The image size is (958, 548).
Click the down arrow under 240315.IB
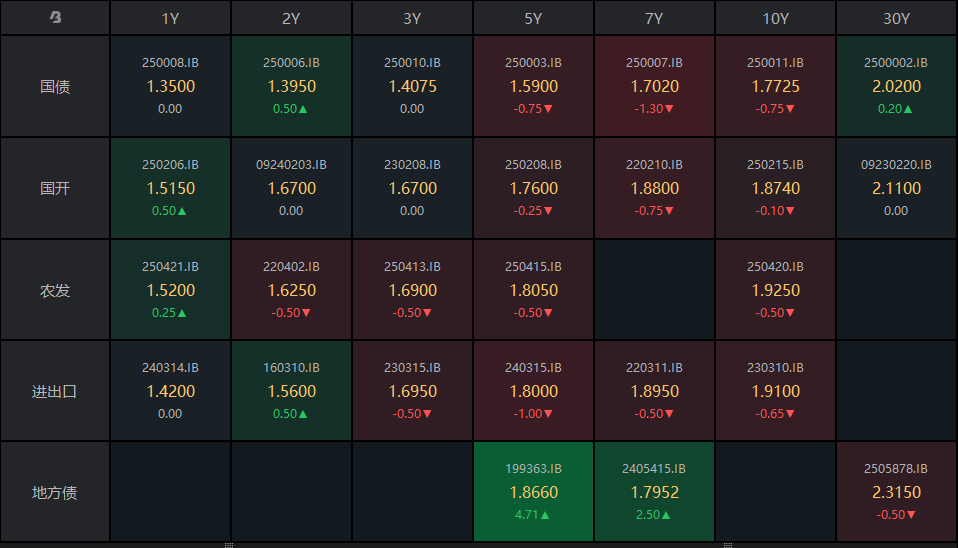point(548,414)
